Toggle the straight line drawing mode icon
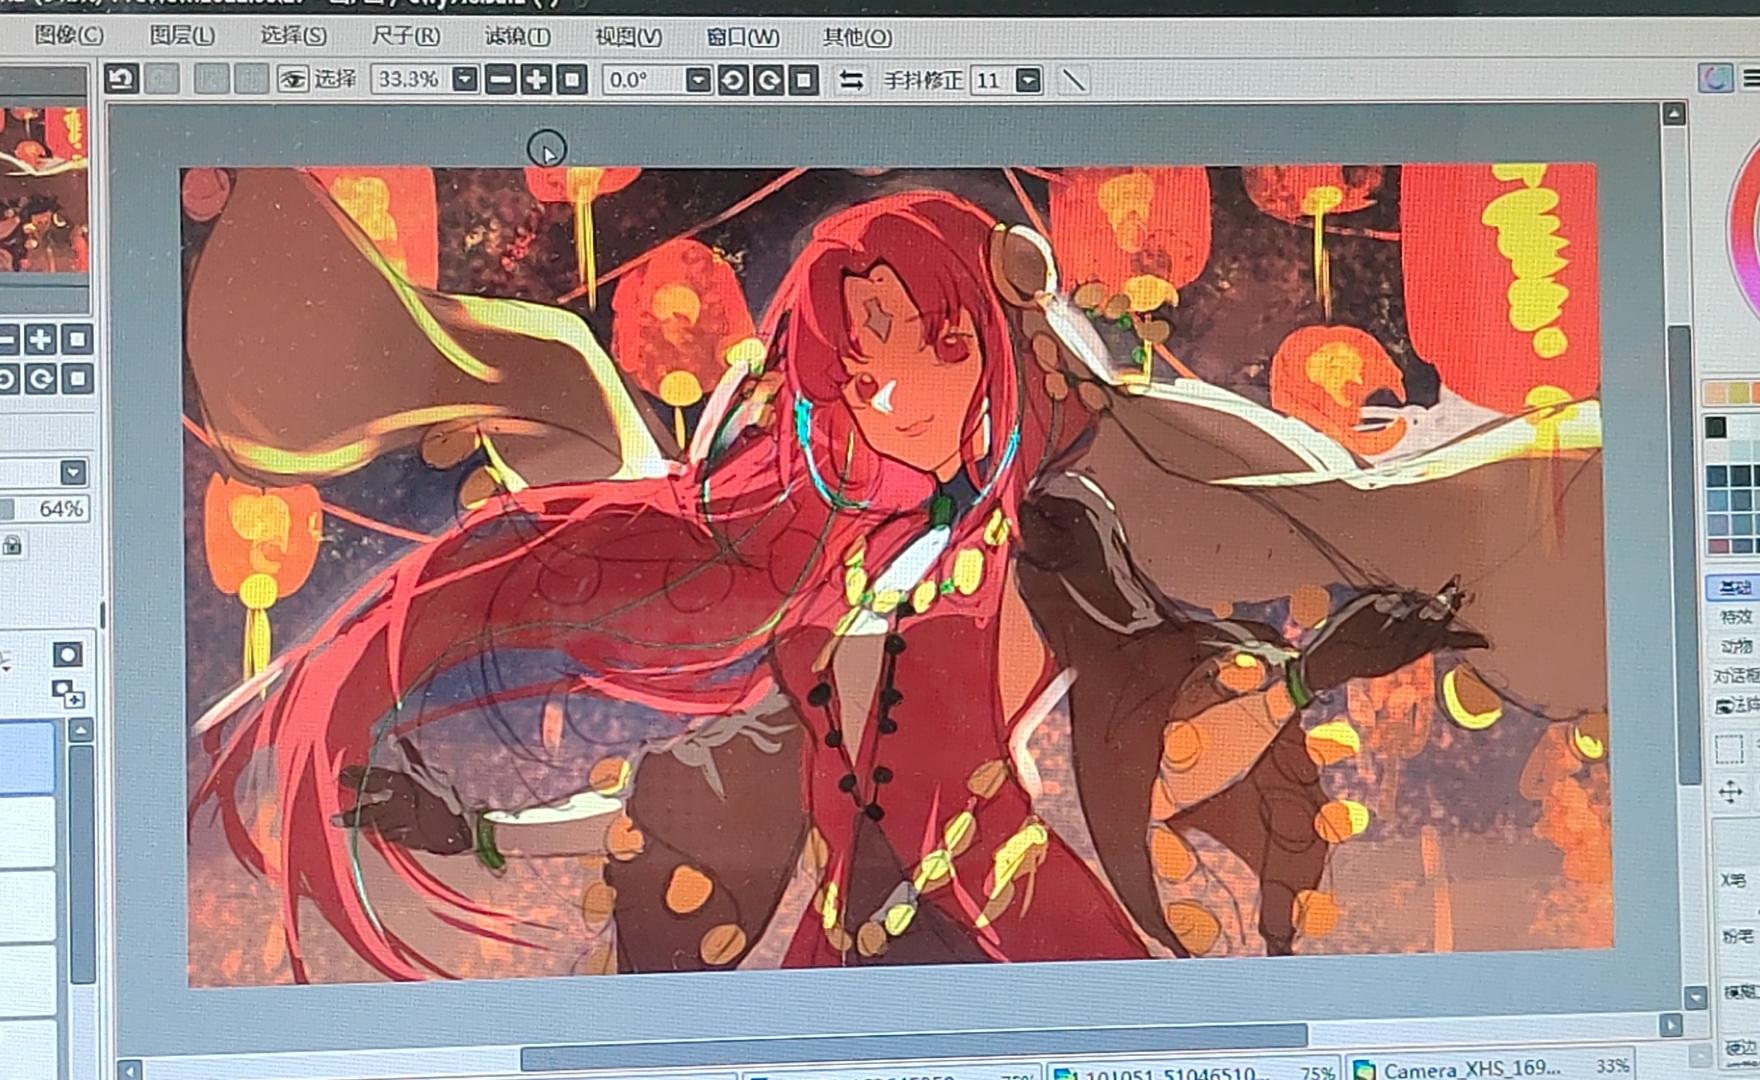 (1073, 80)
